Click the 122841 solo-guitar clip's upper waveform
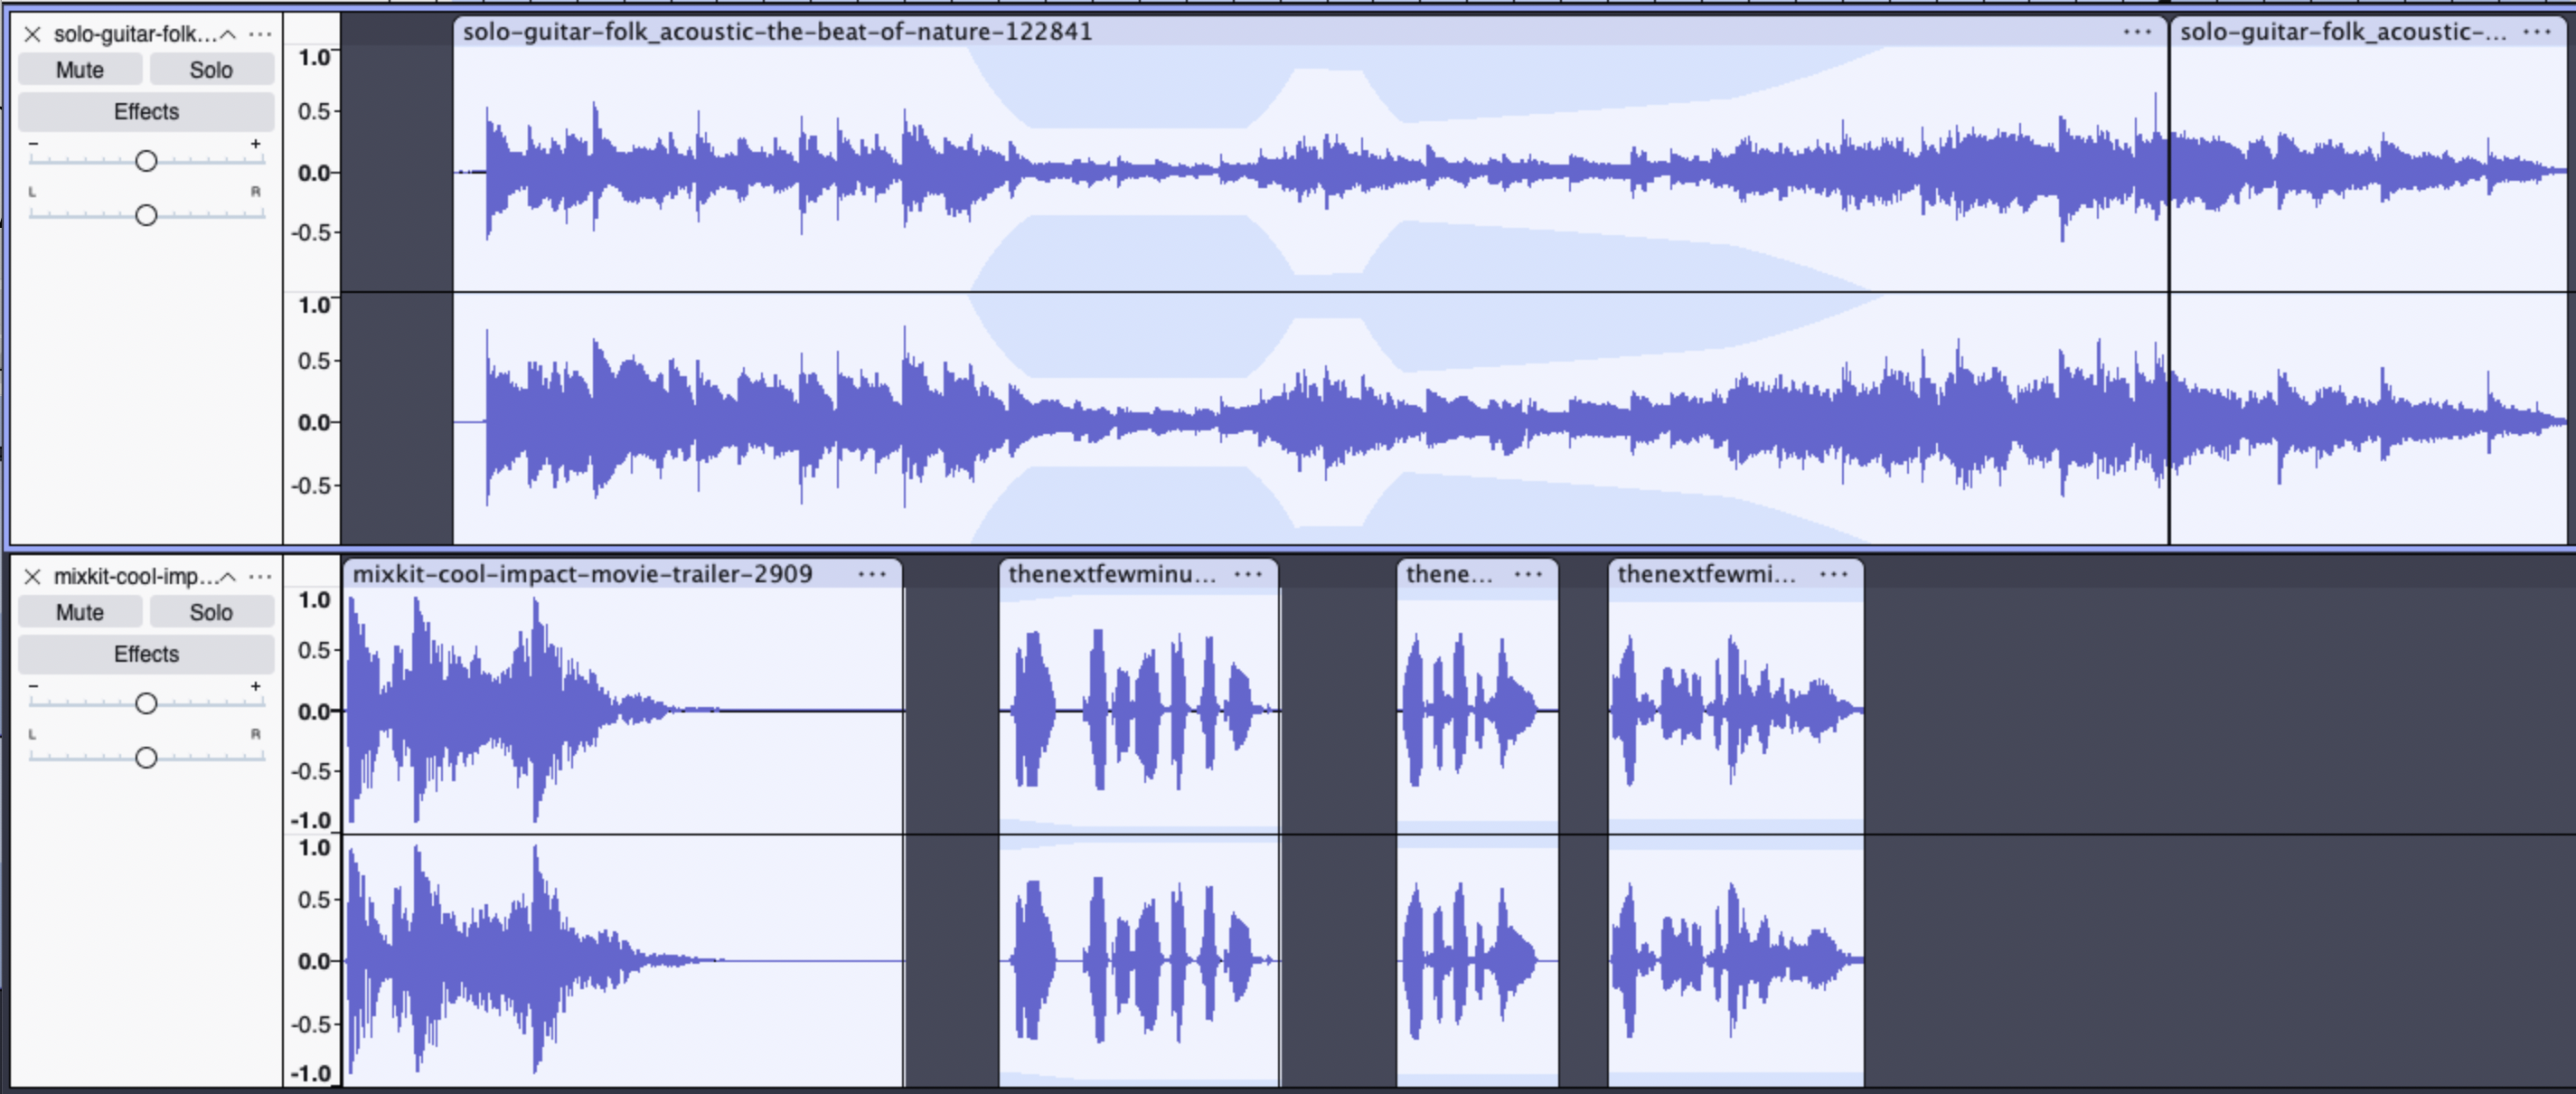Image resolution: width=2576 pixels, height=1094 pixels. pos(1310,170)
